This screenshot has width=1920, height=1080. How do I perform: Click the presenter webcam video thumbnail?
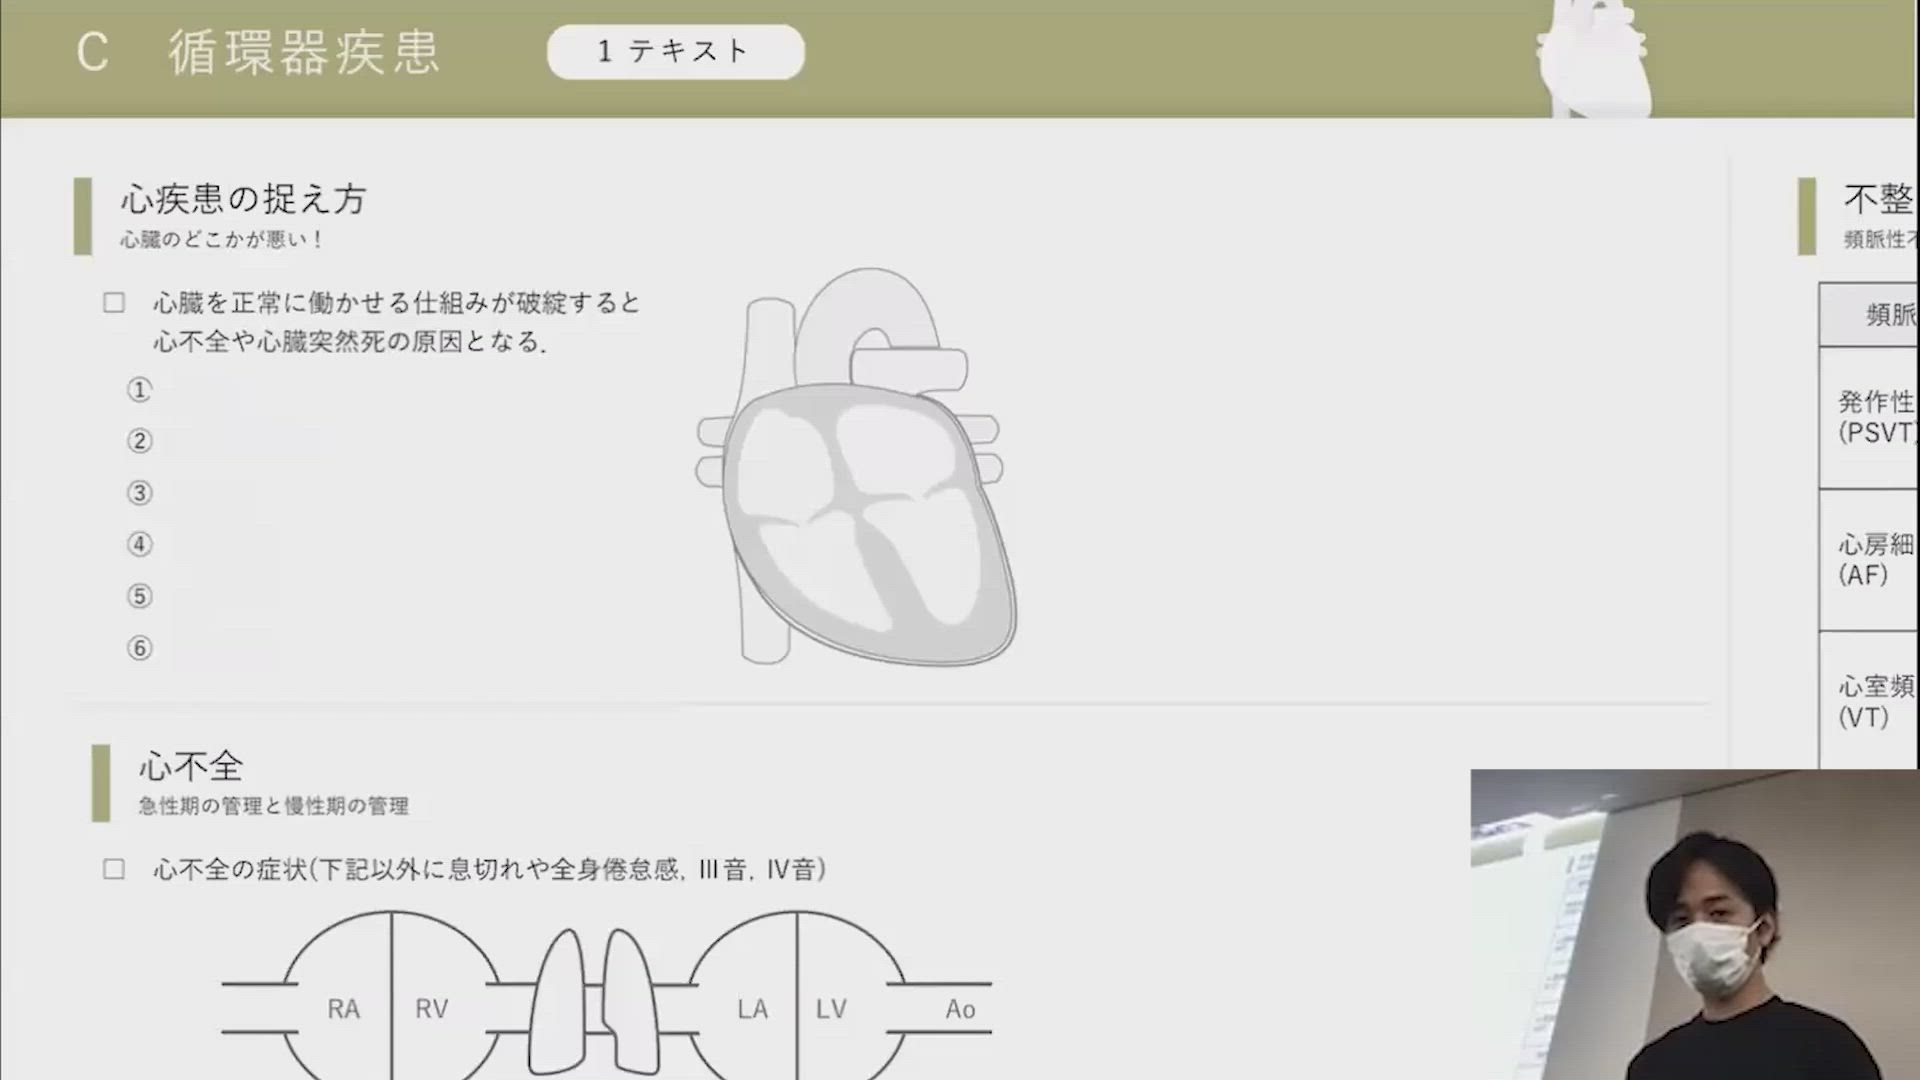tap(1694, 924)
